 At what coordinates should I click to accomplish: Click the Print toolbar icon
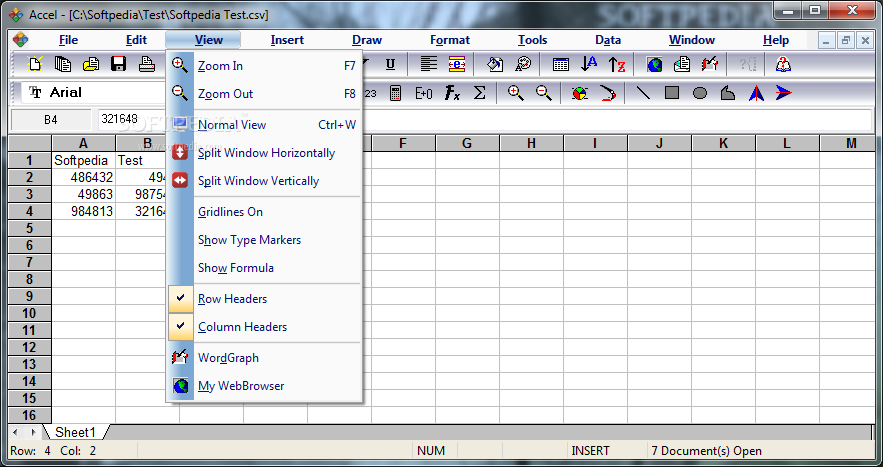(x=147, y=64)
